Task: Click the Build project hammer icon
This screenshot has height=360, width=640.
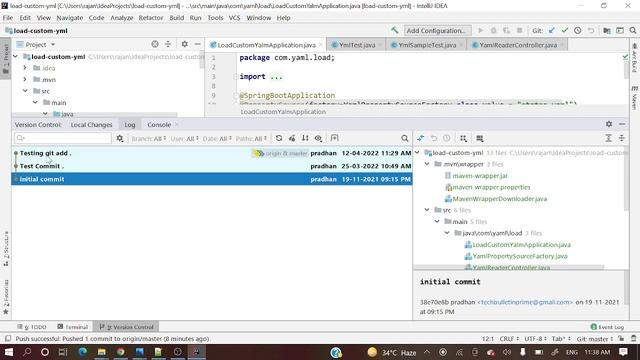Action: (394, 31)
